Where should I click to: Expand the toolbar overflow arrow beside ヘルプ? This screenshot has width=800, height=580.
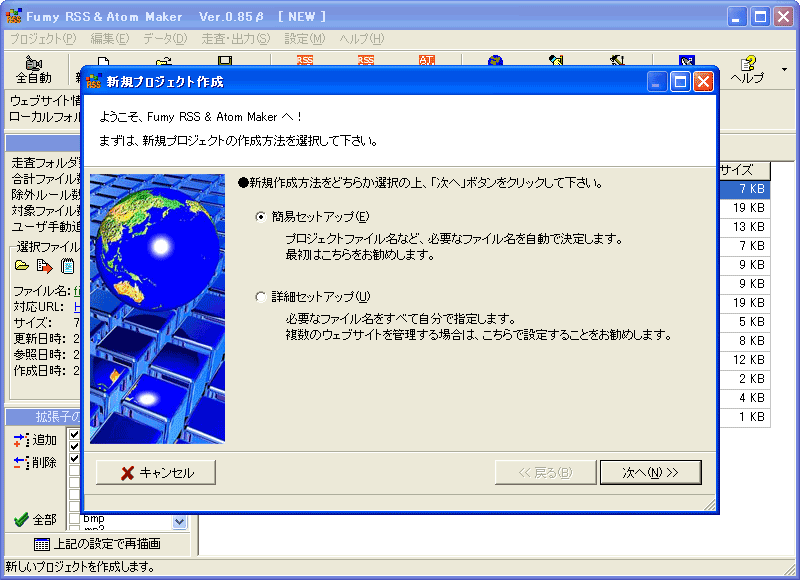click(x=785, y=69)
